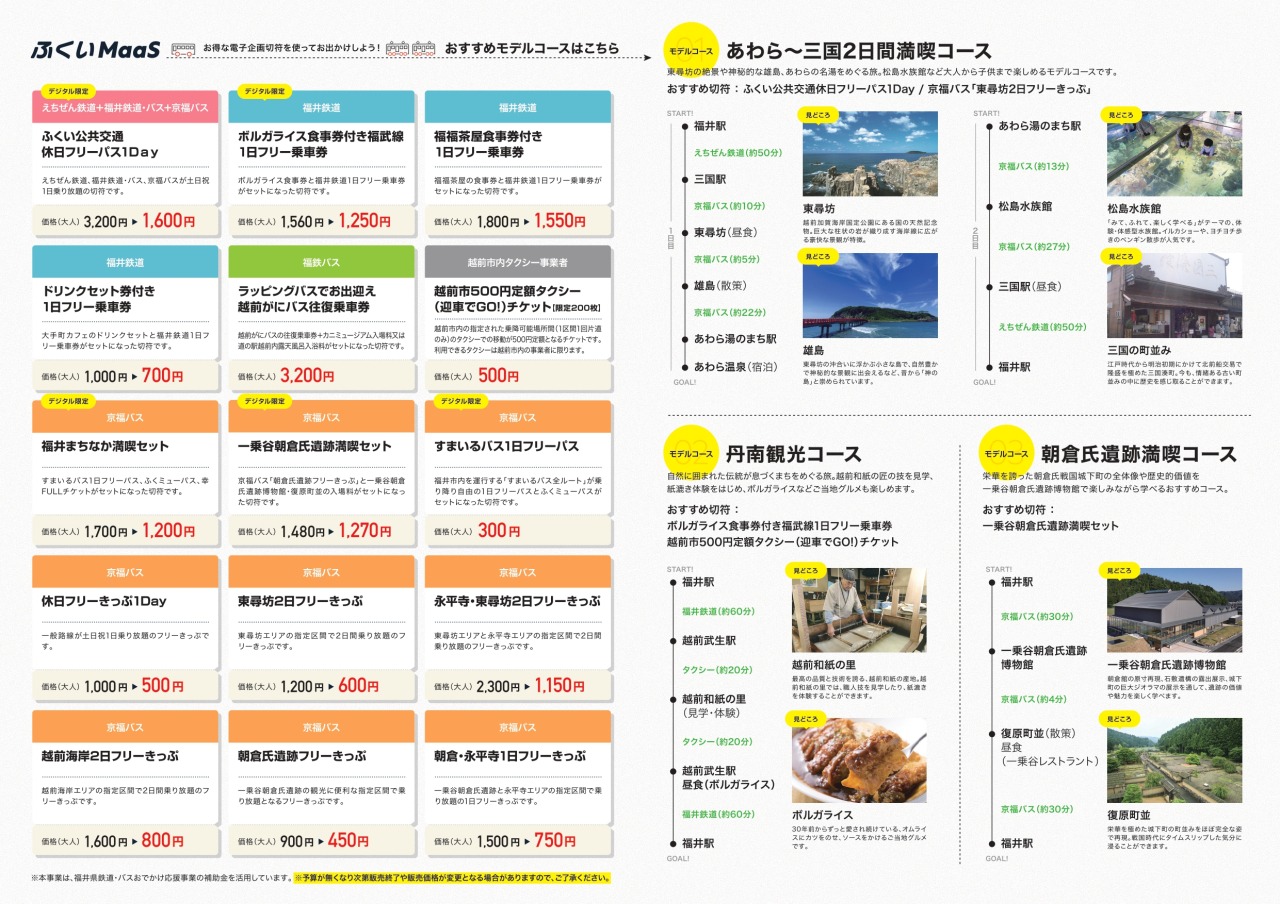Viewport: 1280px width, 904px height.
Task: Click the 800円 discounted price
Action: (x=162, y=841)
